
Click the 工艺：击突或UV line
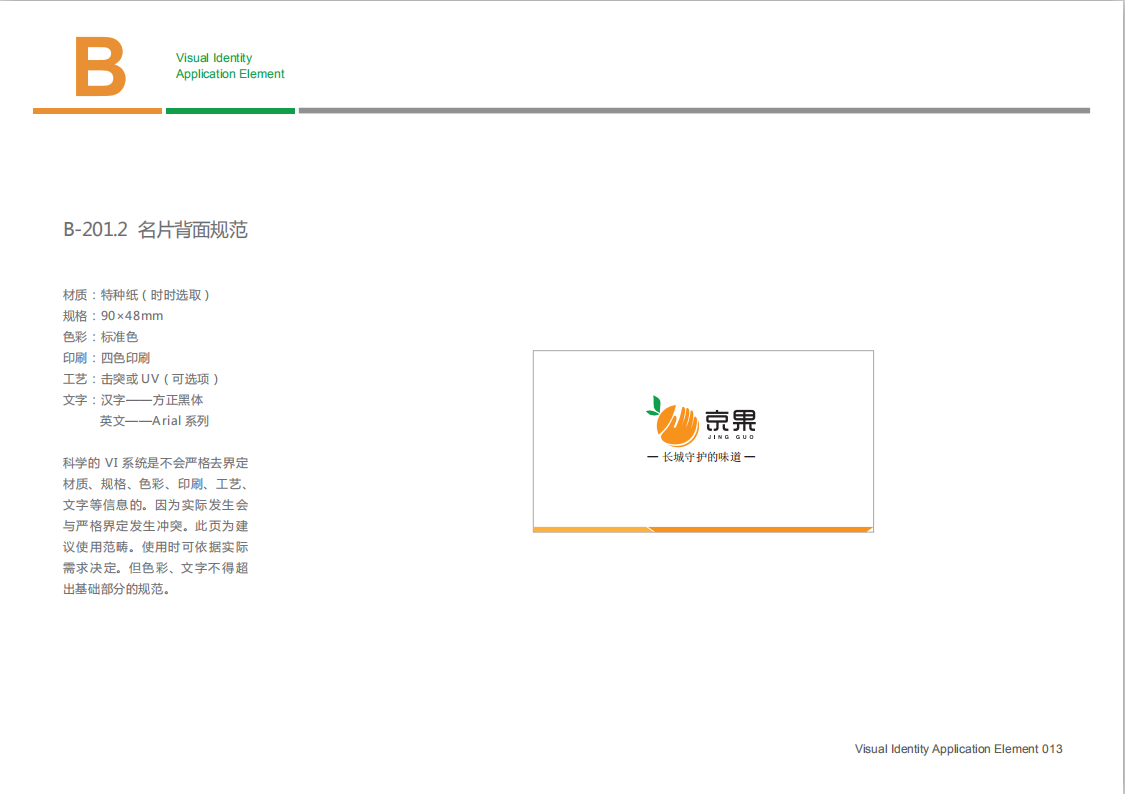tap(141, 379)
